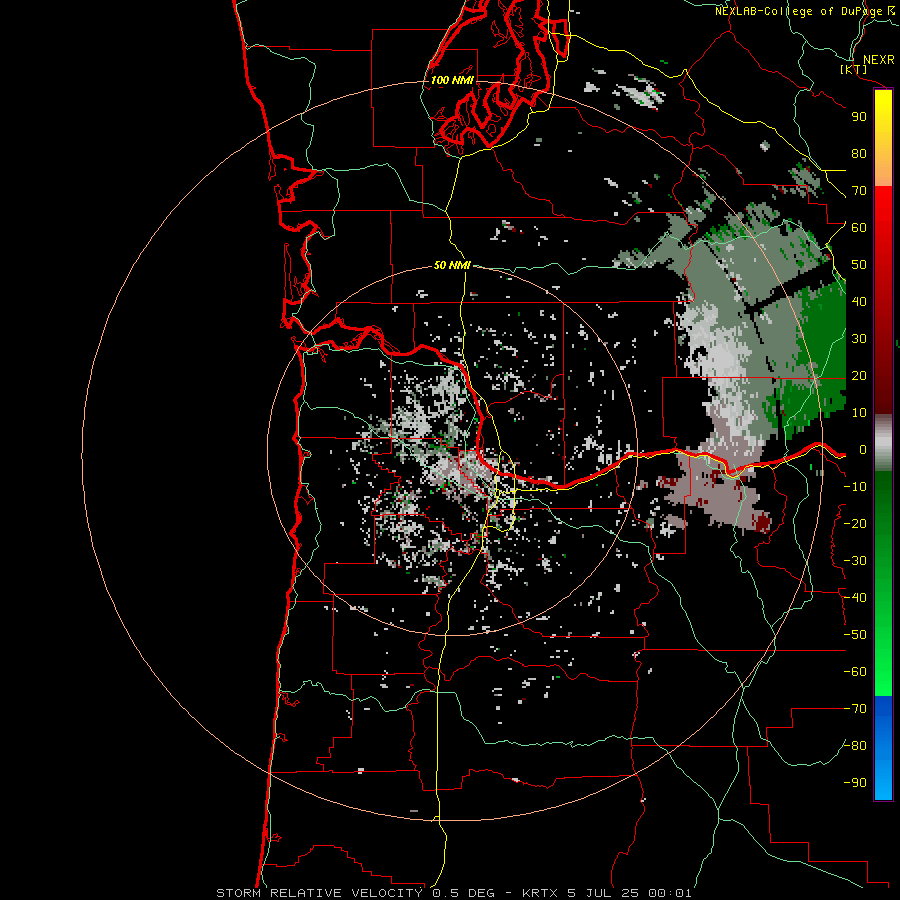Click the -10 value on the velocity scale
Screen dimensions: 900x900
pos(855,487)
